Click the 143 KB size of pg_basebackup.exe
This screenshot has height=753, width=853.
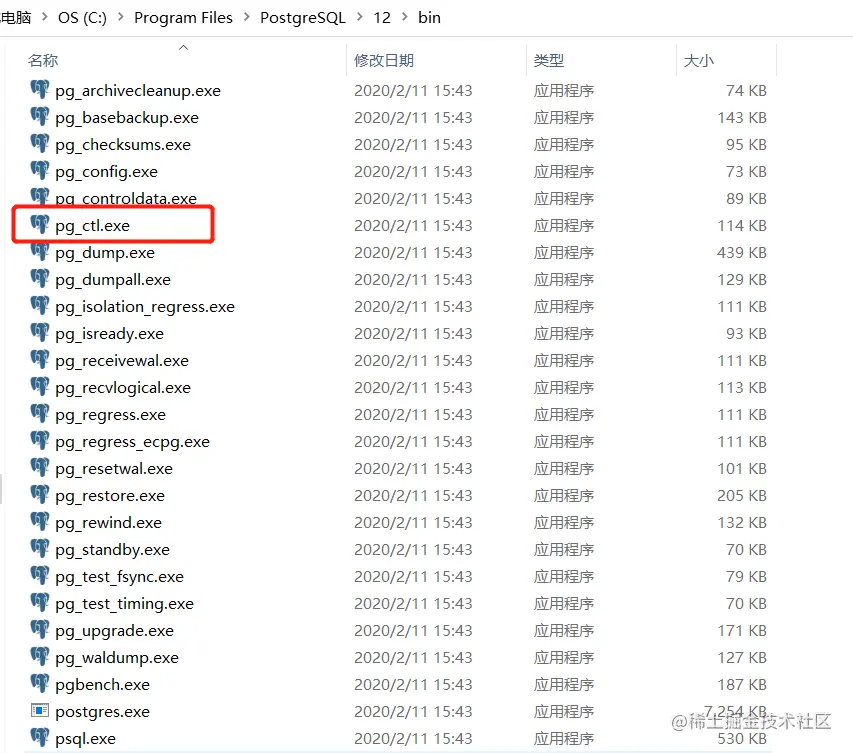pos(741,118)
